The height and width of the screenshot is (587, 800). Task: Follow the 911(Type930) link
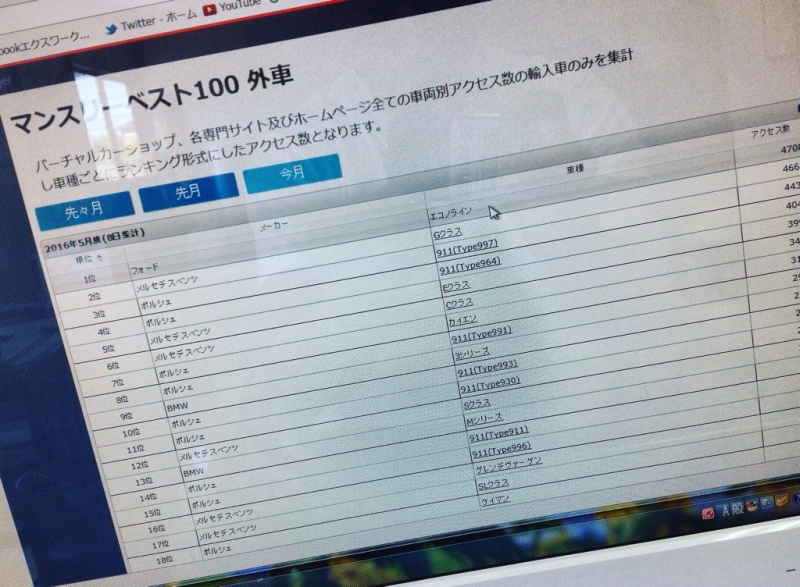tap(490, 385)
